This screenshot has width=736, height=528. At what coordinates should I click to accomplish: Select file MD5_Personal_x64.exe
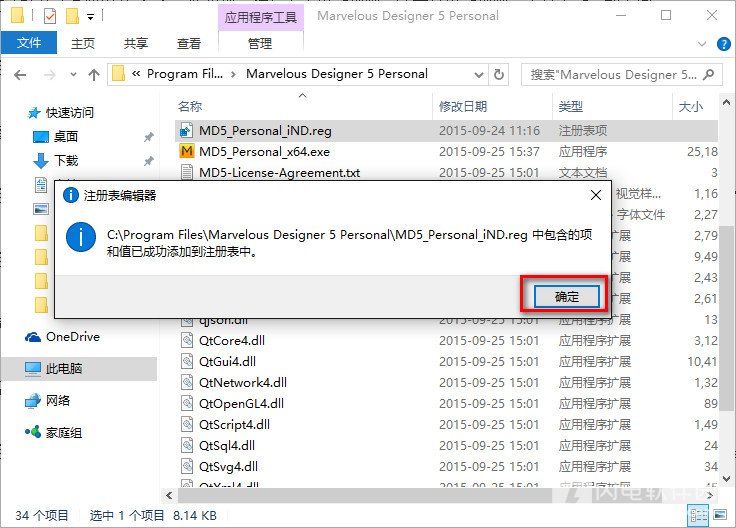point(264,152)
